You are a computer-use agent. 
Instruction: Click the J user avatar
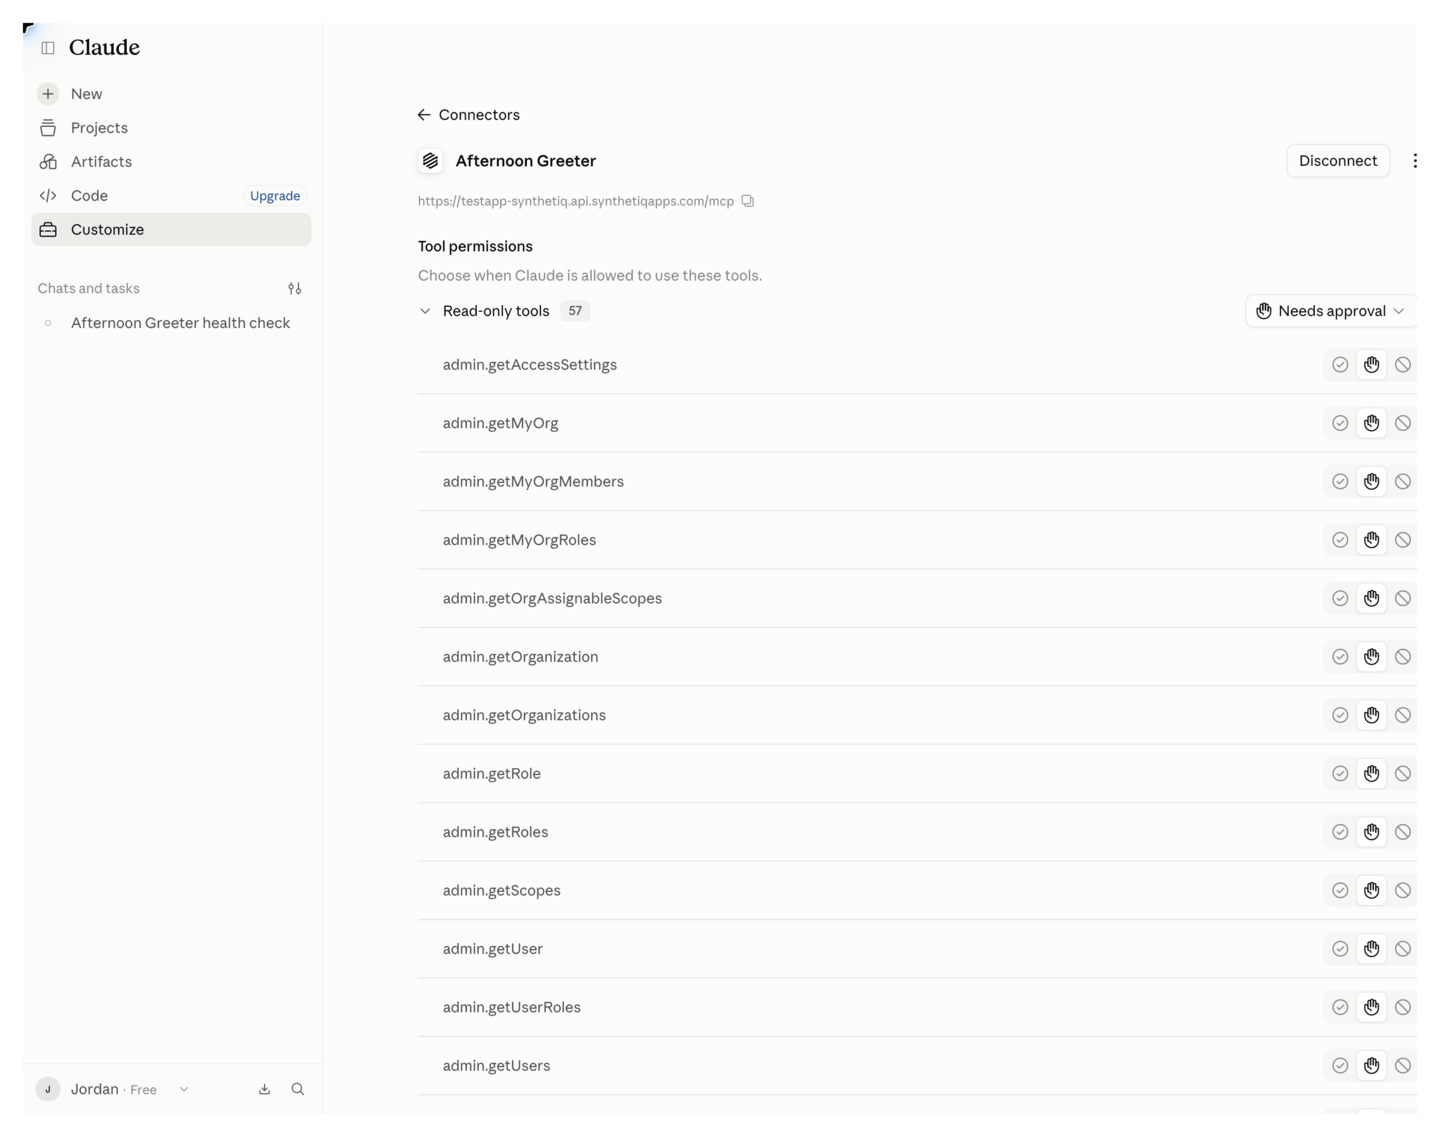pyautogui.click(x=48, y=1089)
